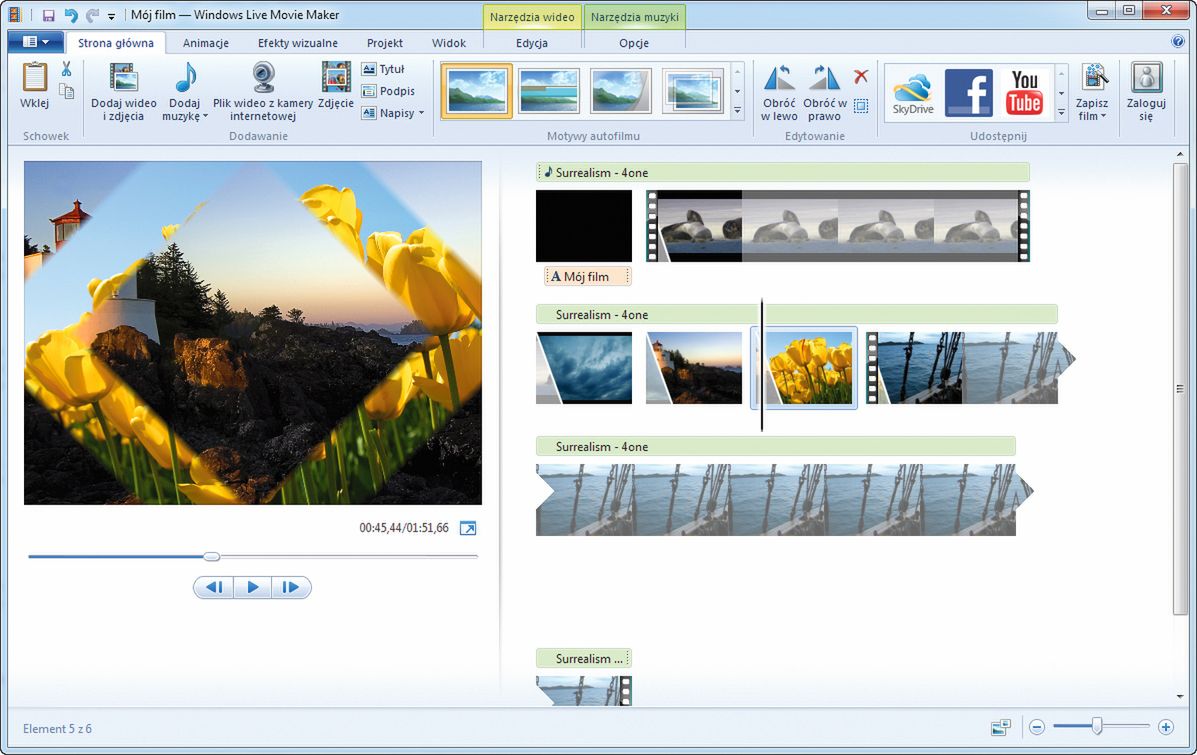This screenshot has width=1197, height=755.
Task: Expand the Motywy autofilmu gallery list
Action: (738, 111)
